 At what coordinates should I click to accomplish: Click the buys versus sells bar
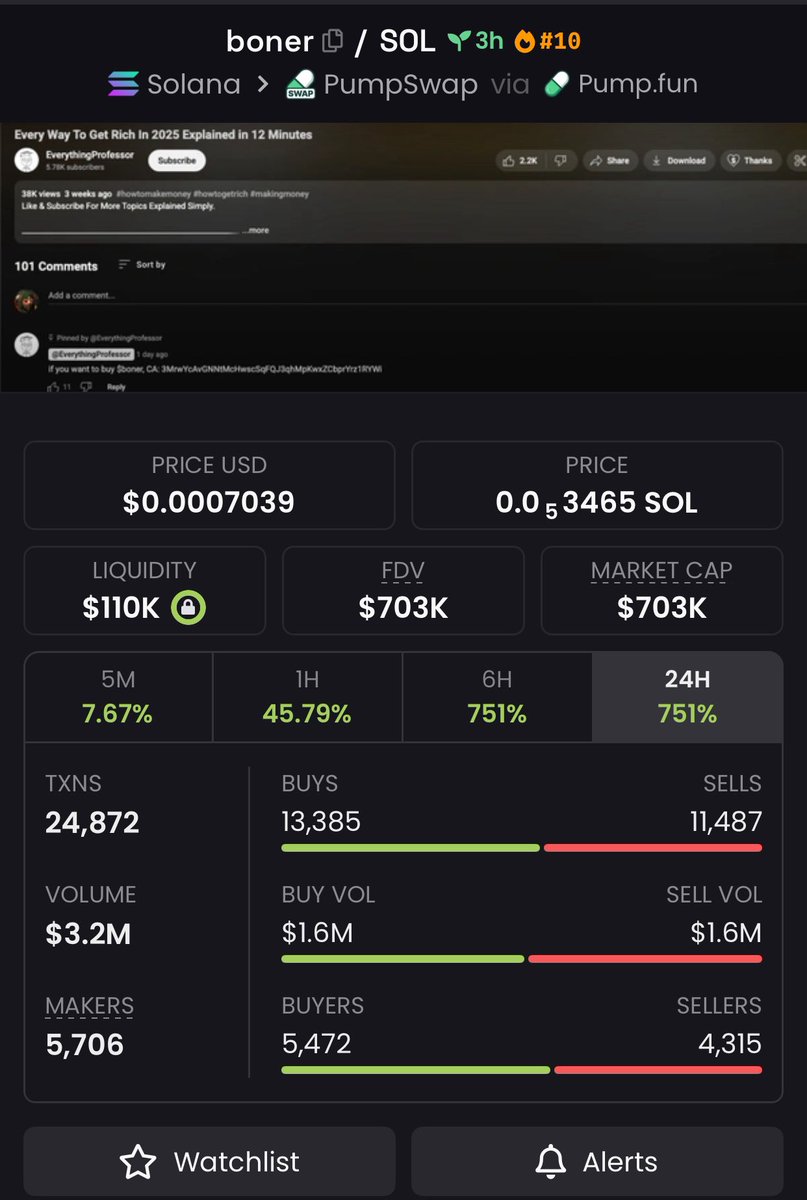click(x=522, y=848)
